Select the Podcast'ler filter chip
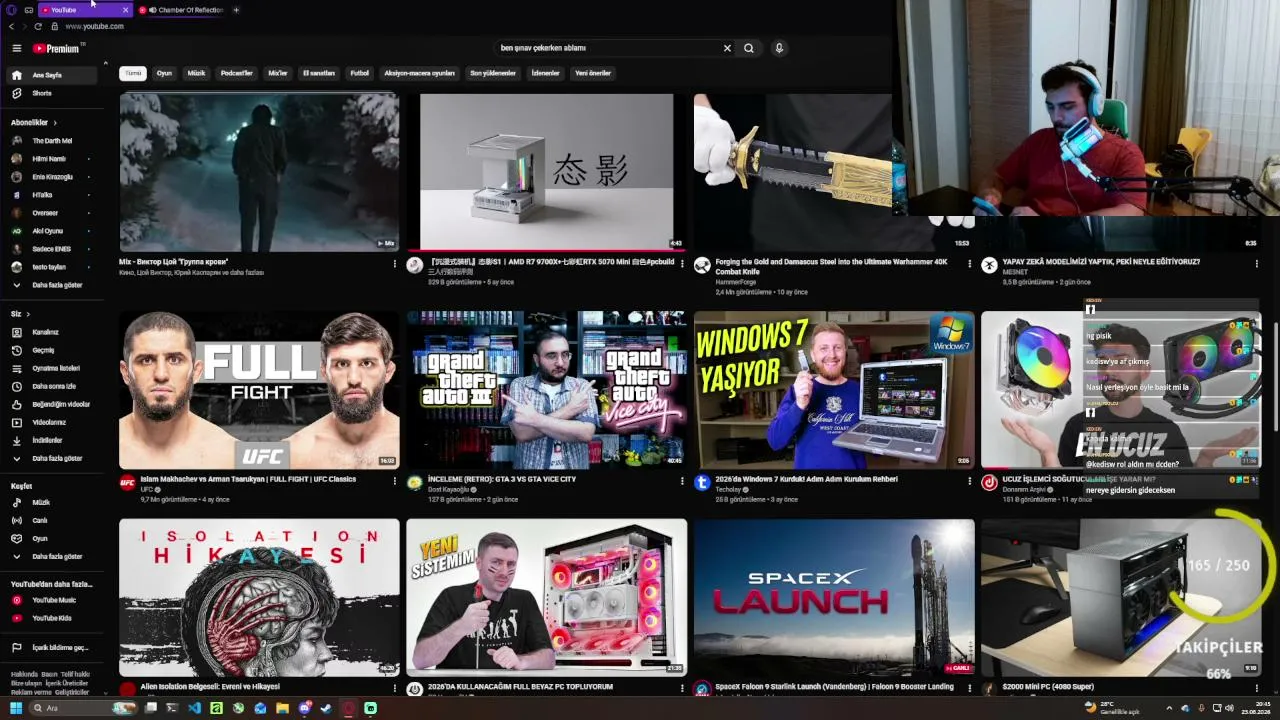Viewport: 1280px width, 720px height. click(237, 73)
